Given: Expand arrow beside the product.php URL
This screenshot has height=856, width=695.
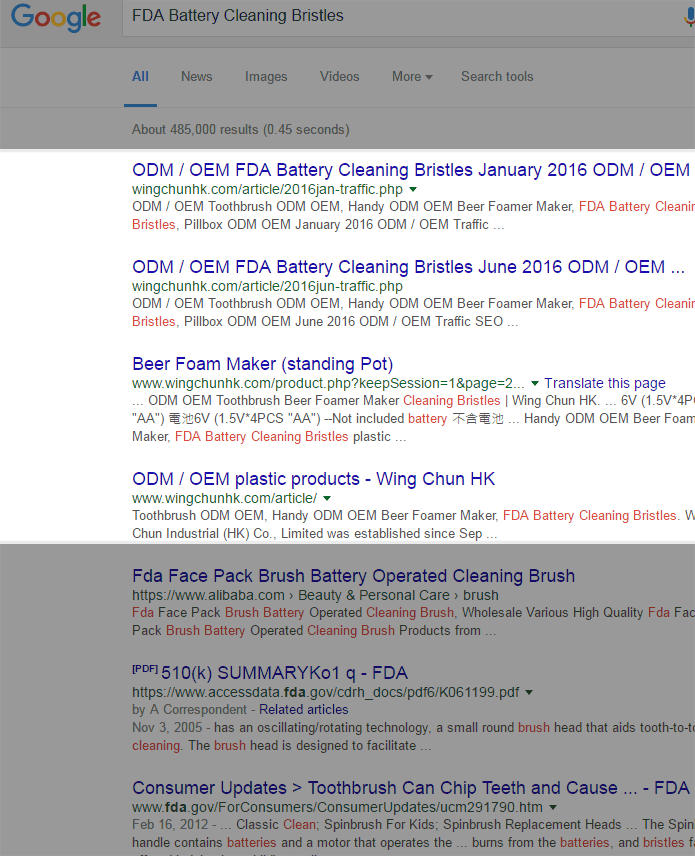Looking at the screenshot, I should click(x=535, y=383).
